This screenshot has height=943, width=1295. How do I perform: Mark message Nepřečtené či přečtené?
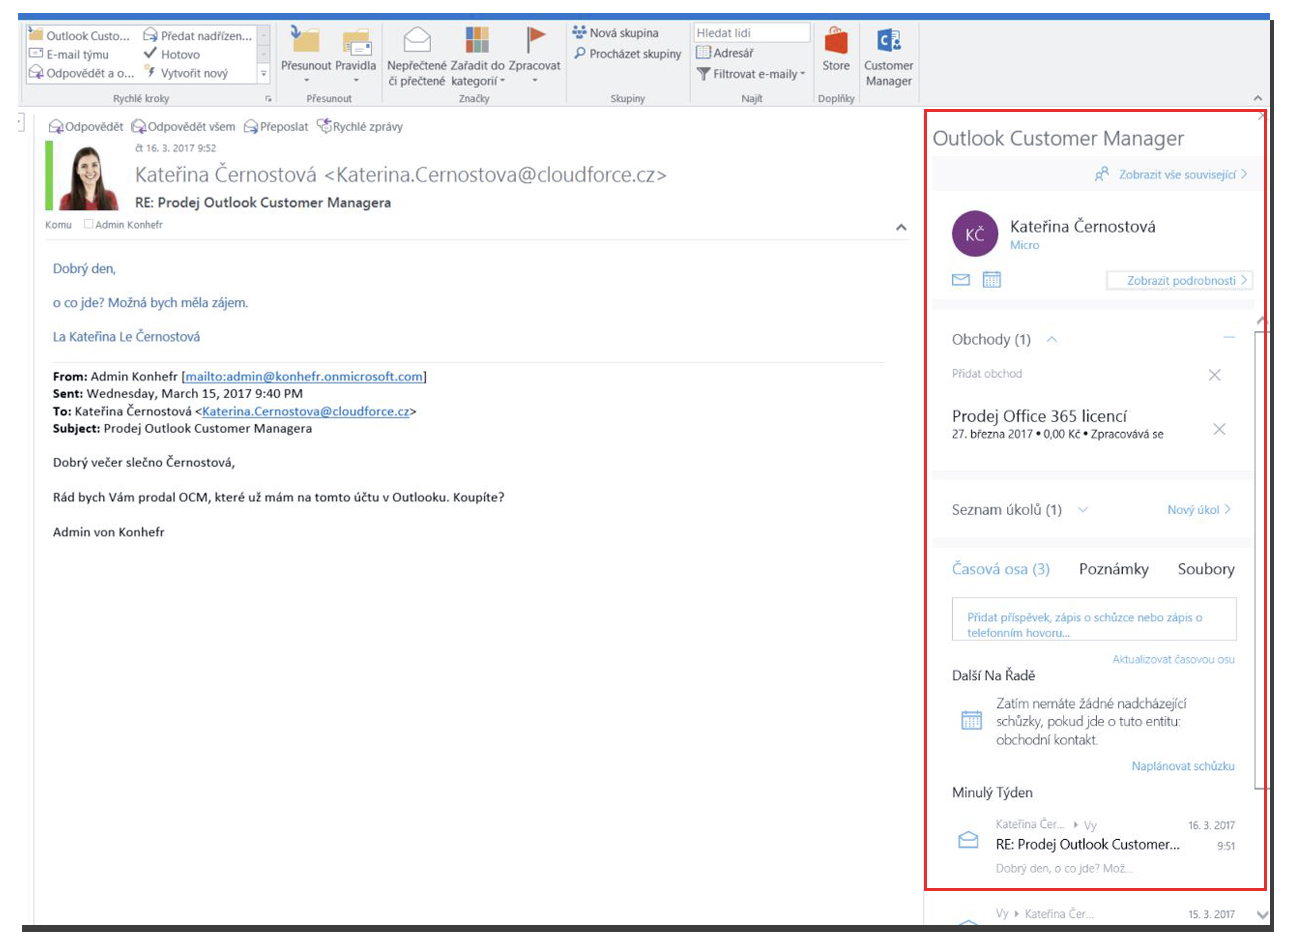pos(417,57)
